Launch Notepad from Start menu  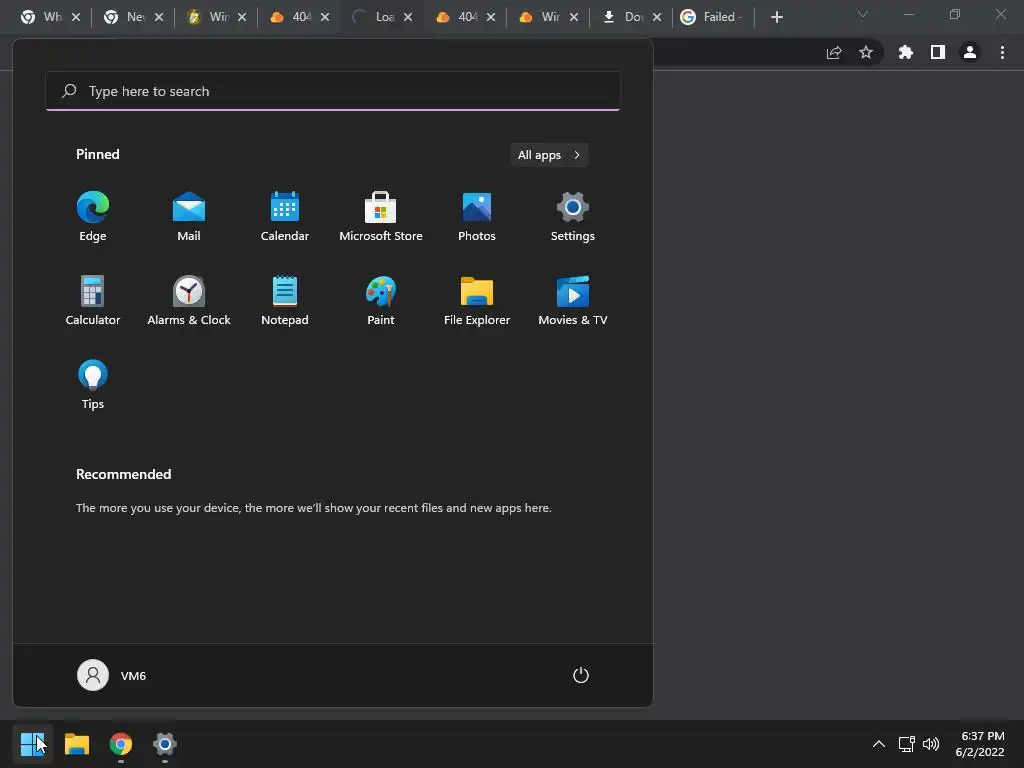pos(285,300)
